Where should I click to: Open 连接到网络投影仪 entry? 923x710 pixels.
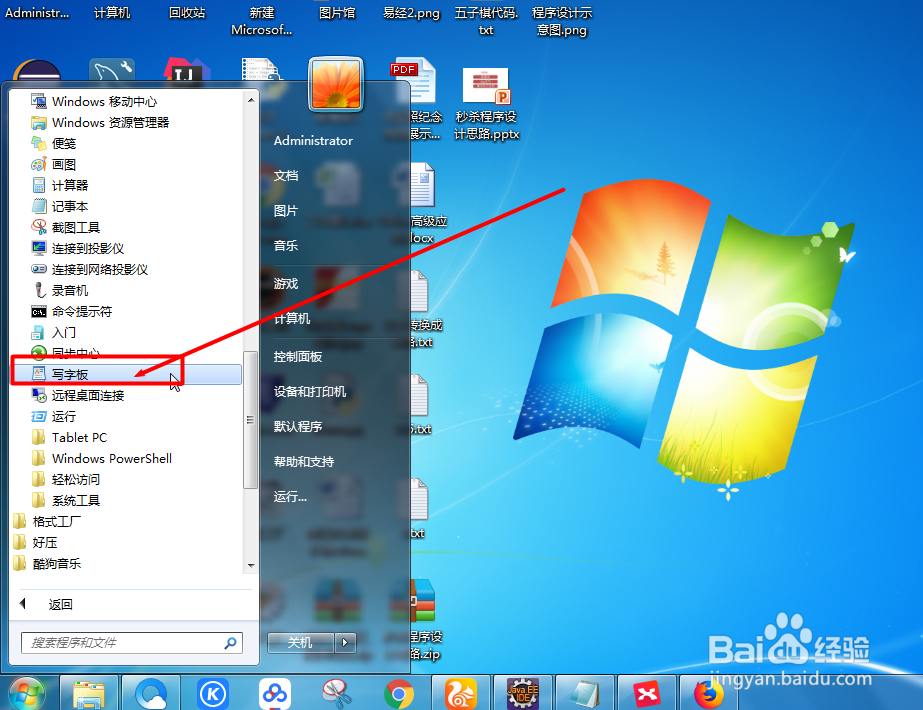[89, 270]
